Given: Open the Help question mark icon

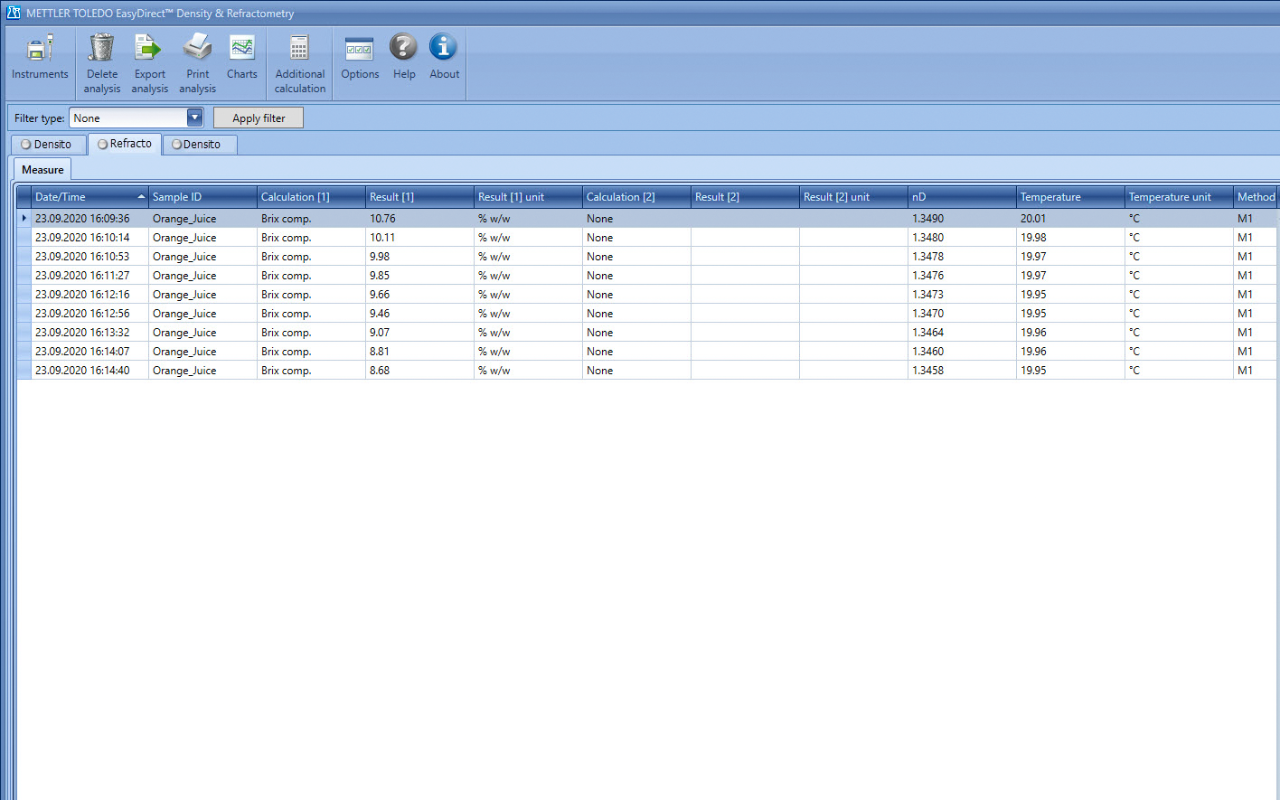Looking at the screenshot, I should 403,47.
